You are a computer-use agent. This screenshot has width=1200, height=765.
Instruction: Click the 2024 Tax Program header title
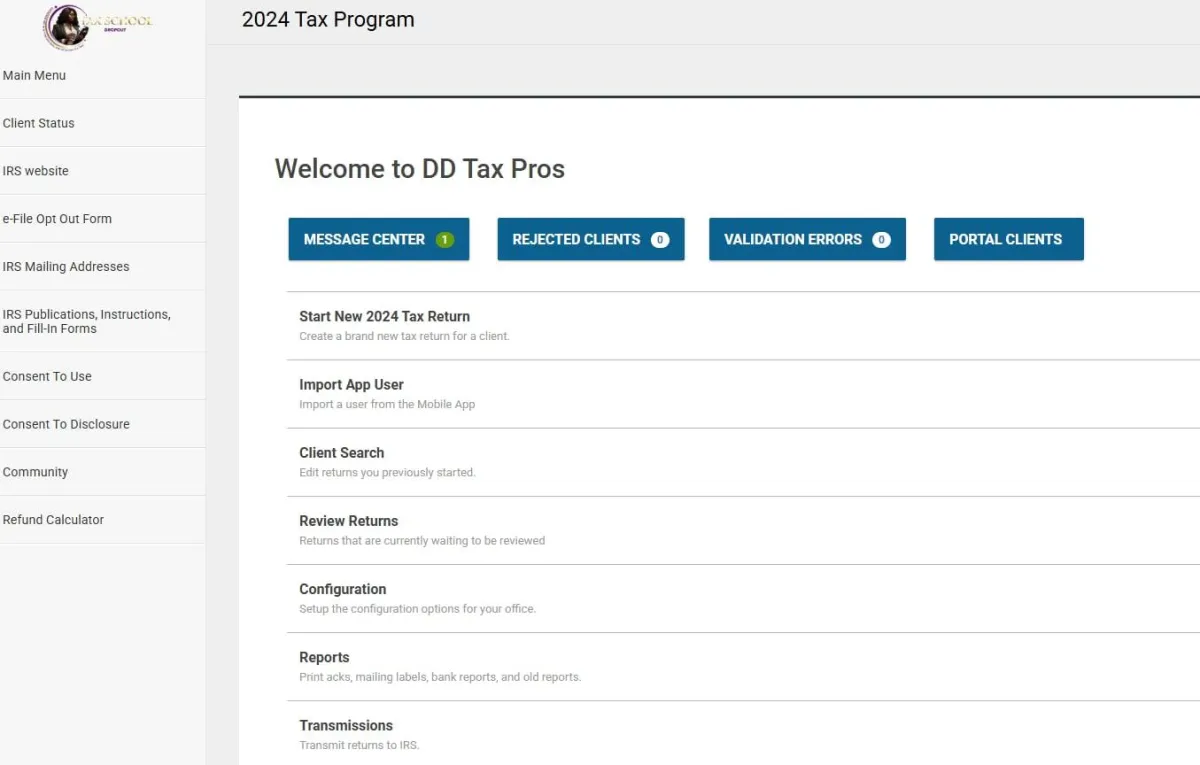click(328, 19)
